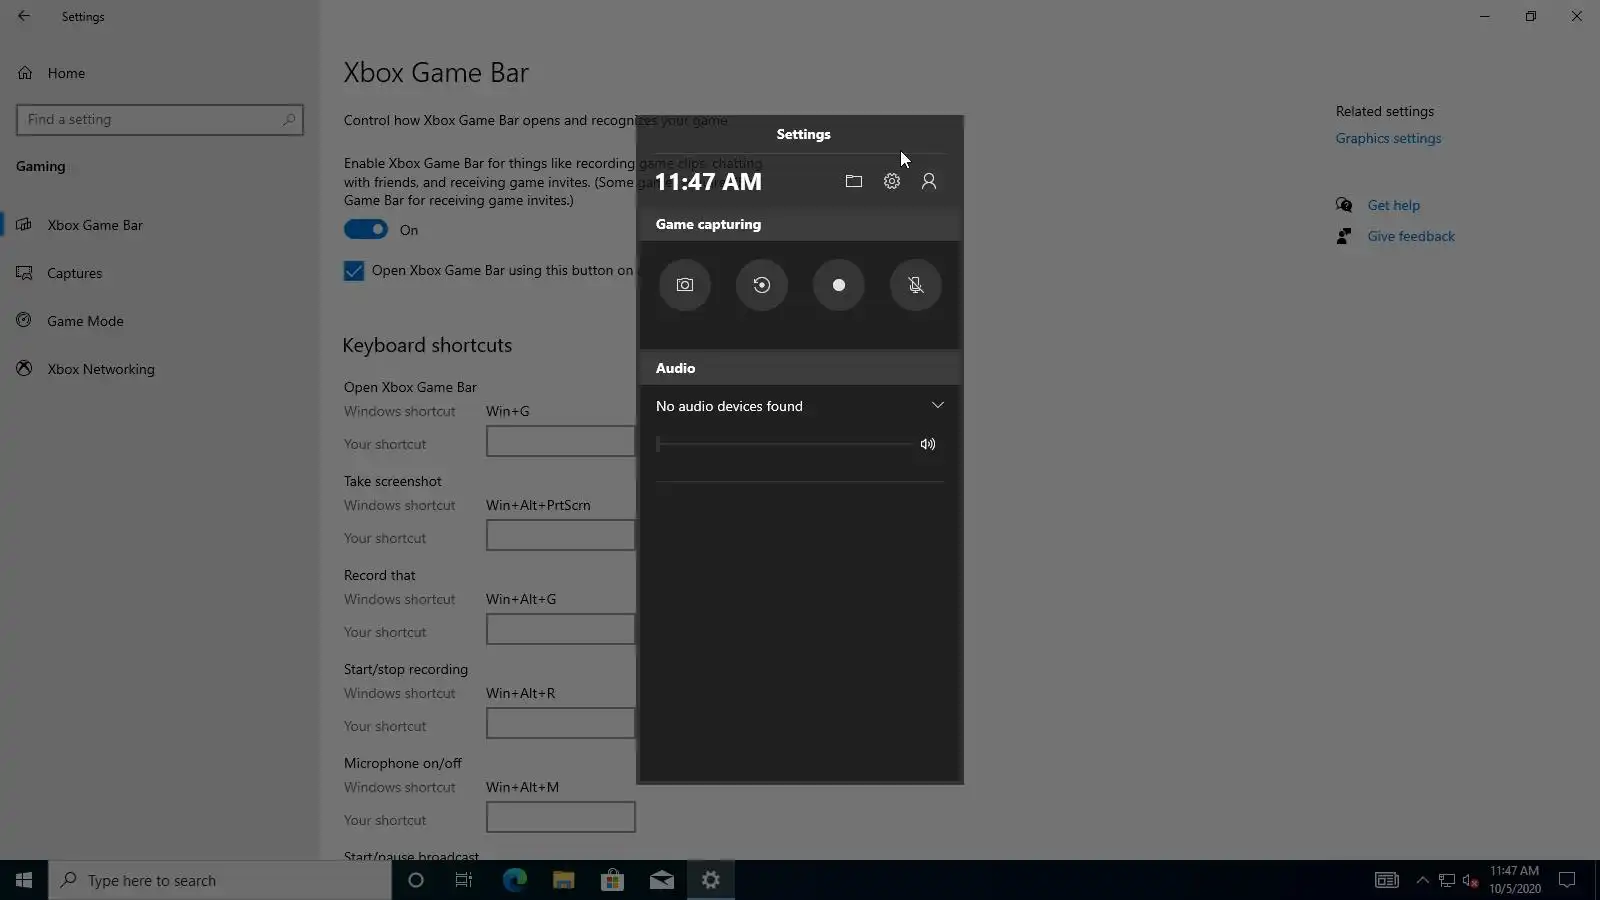Screen dimensions: 1600x900
Task: Open the gear settings icon in Game Bar
Action: click(892, 181)
